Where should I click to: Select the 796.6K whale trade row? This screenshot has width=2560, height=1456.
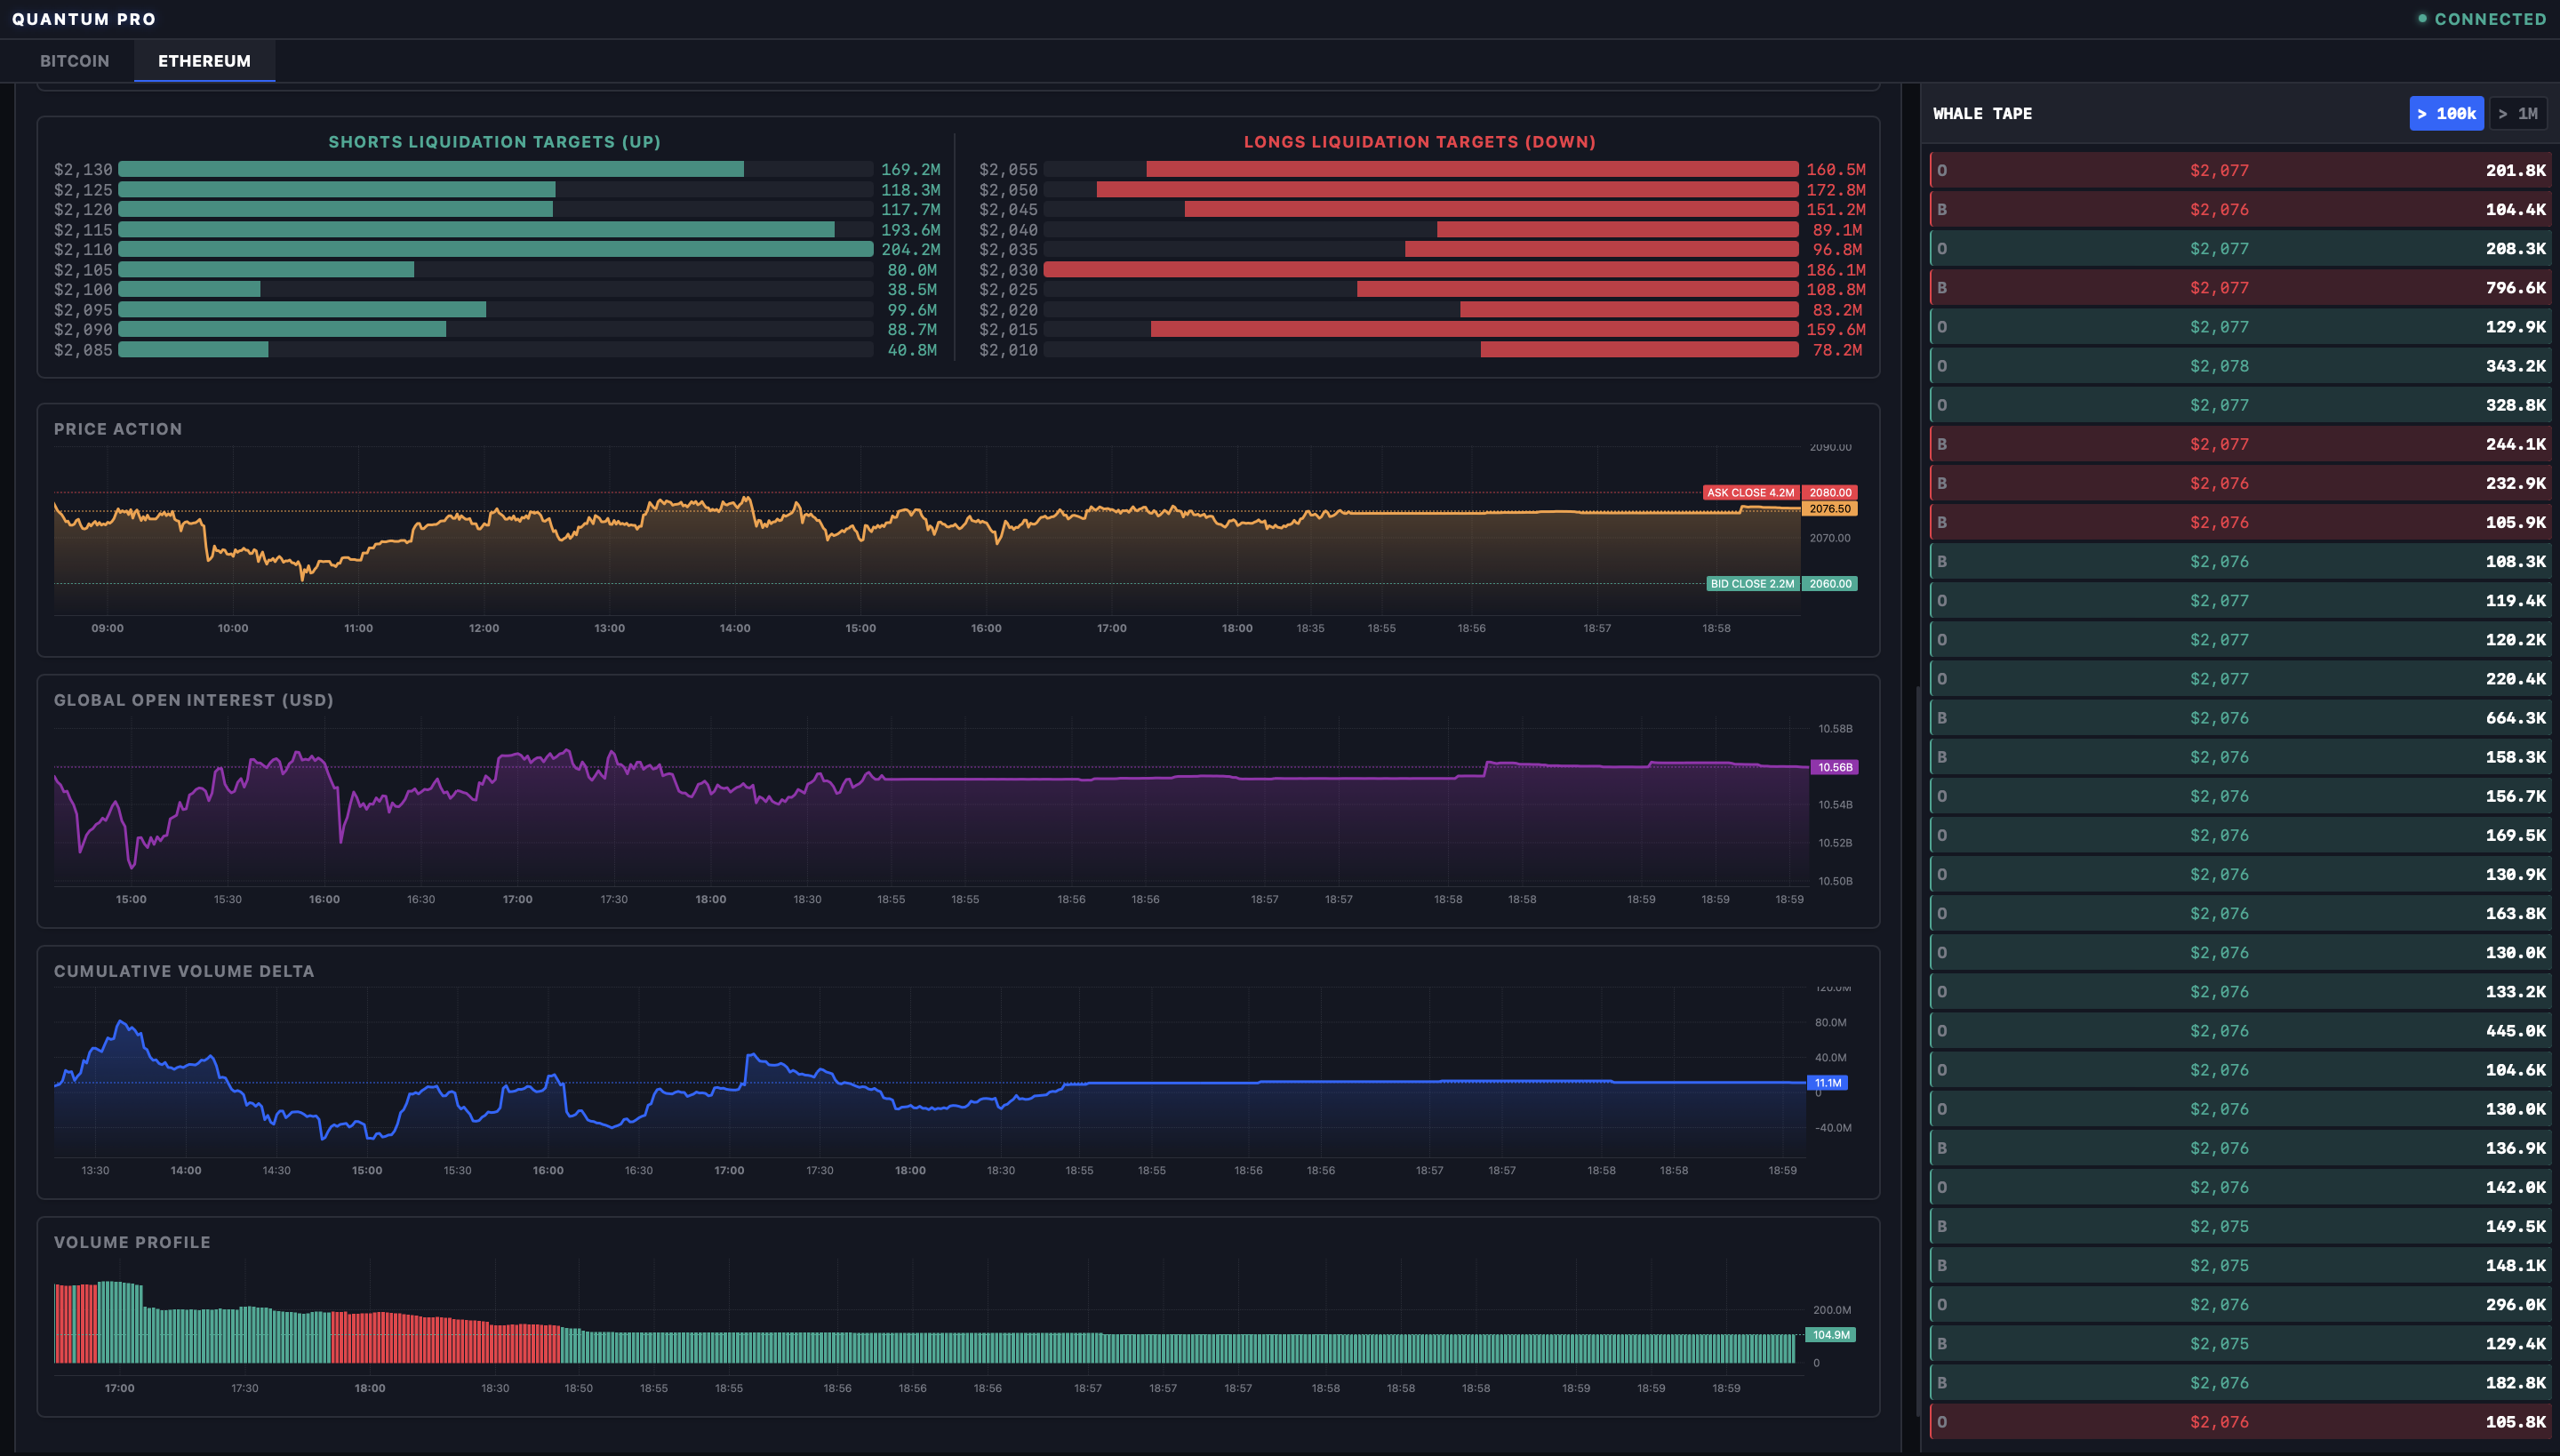coord(2240,288)
